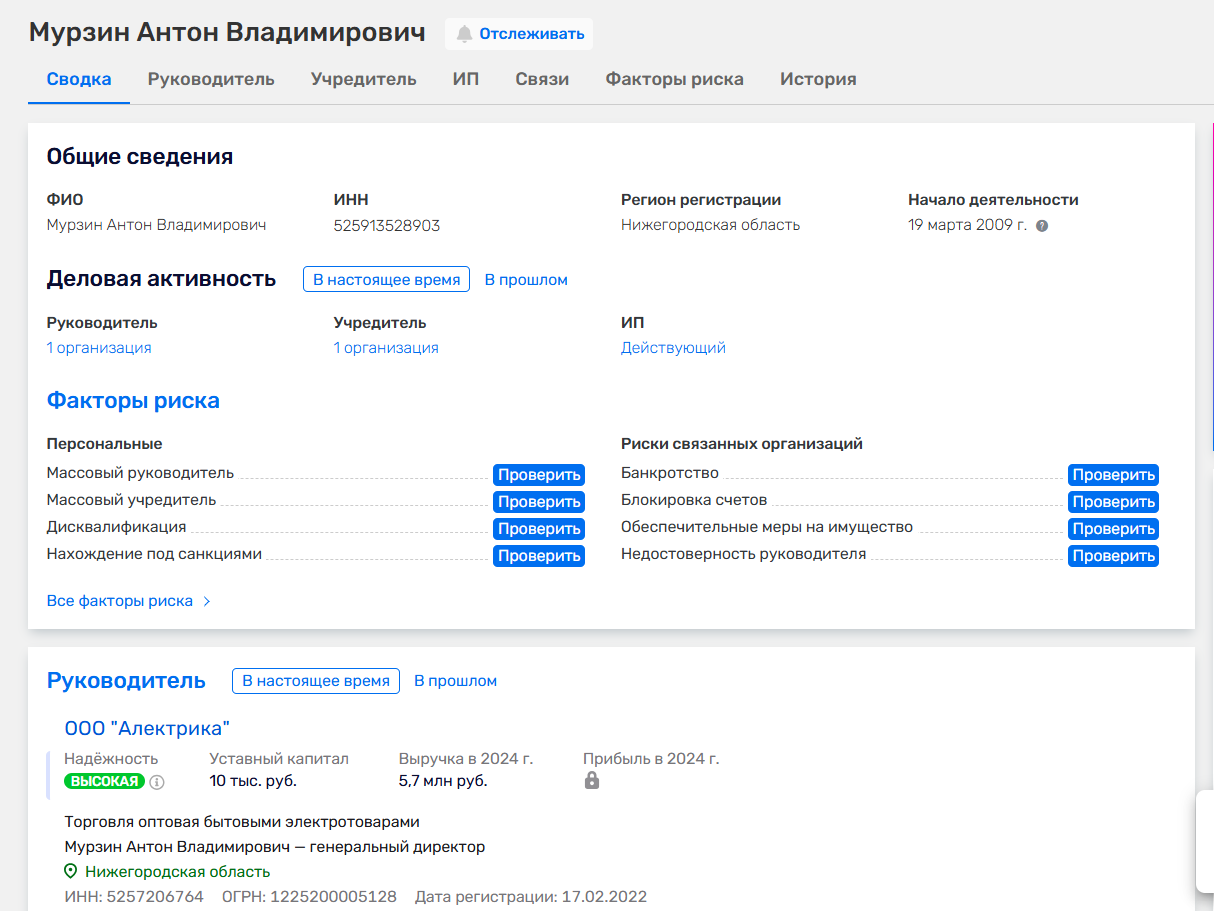Open the Факторы риска tab
Screen dimensions: 1214x911
tap(674, 79)
